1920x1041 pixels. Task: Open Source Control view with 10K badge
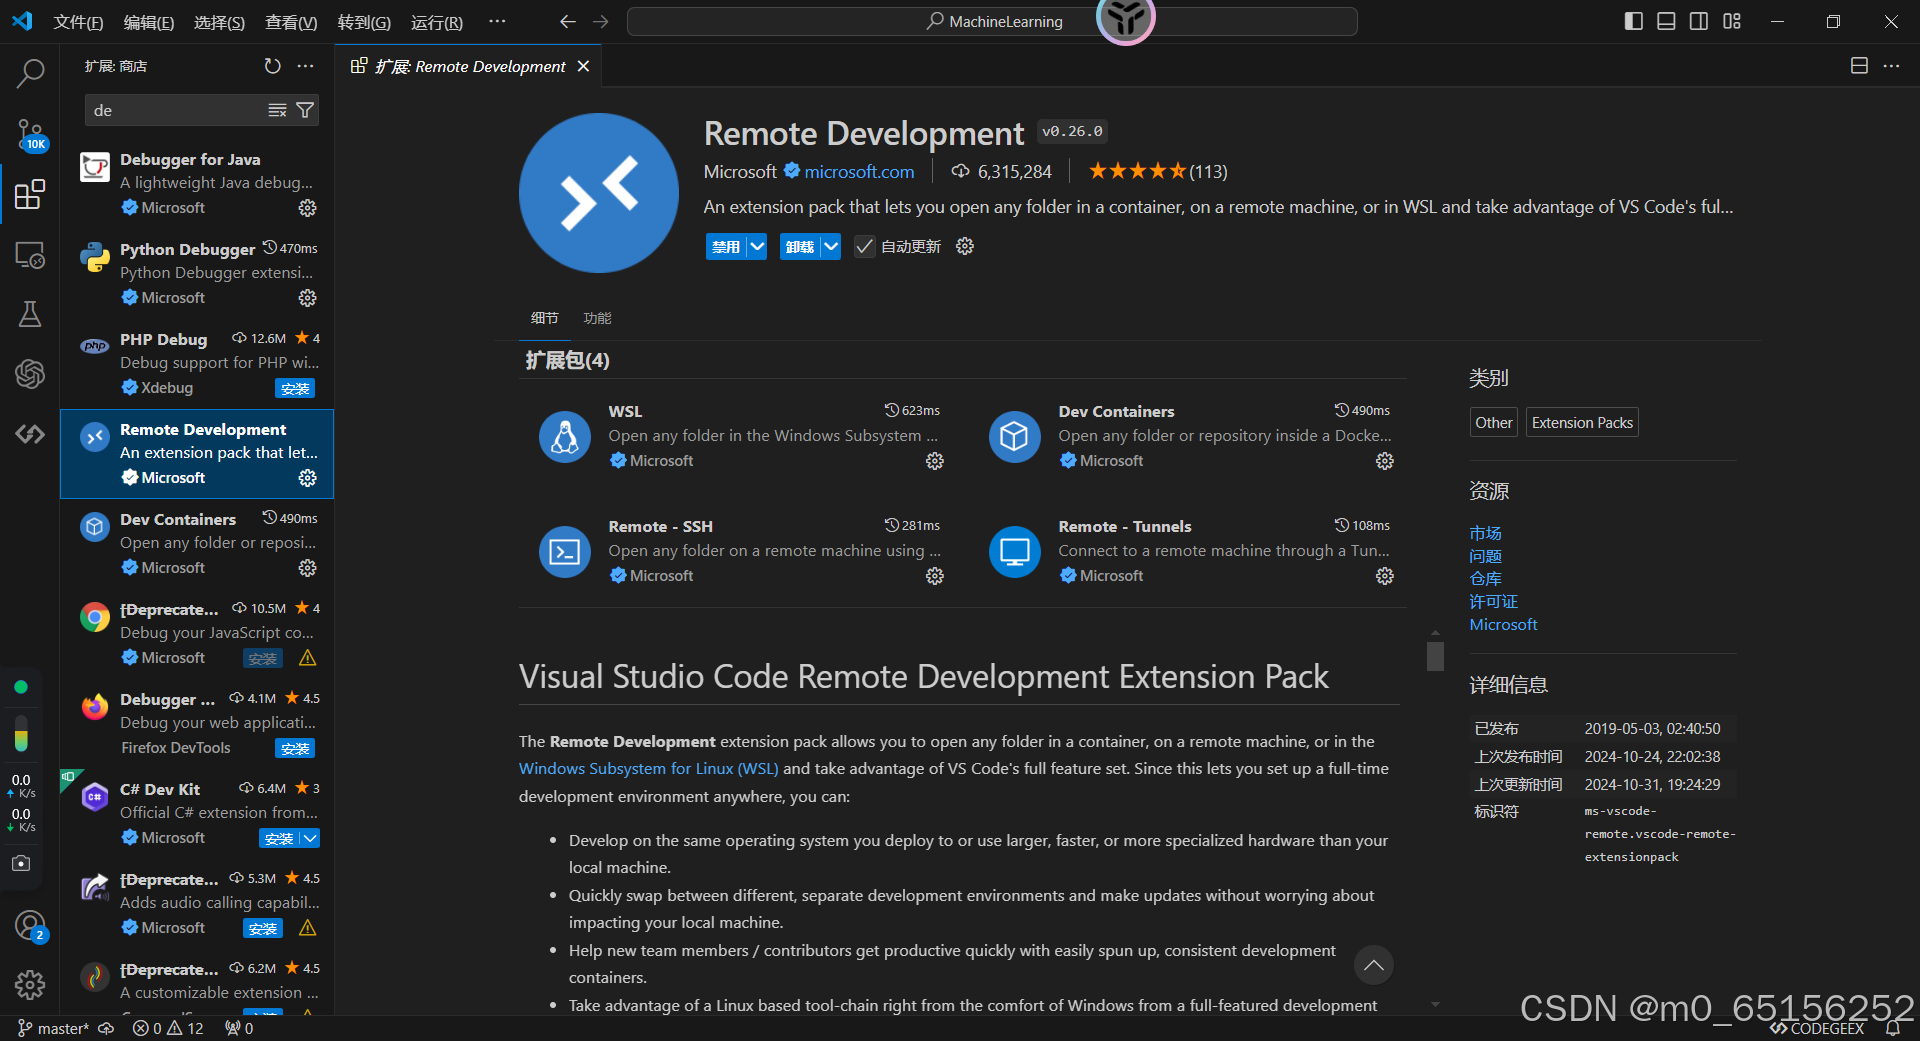tap(30, 134)
